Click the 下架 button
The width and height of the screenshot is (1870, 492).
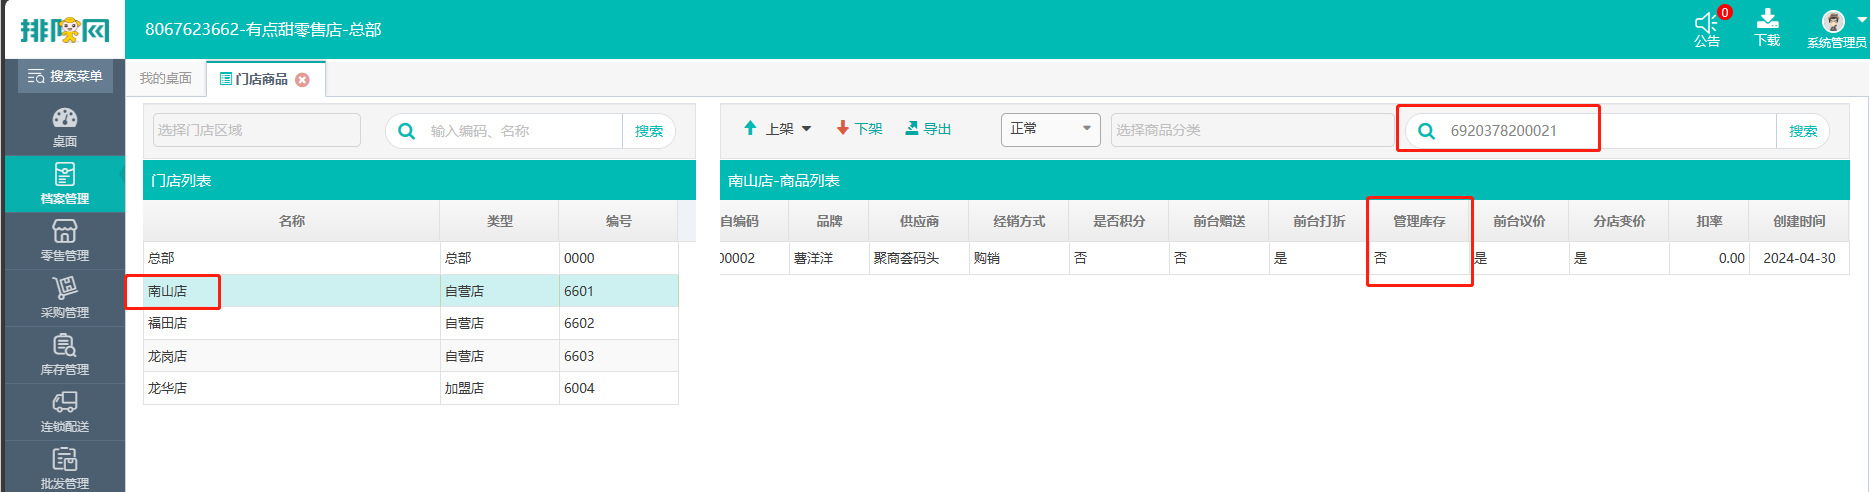coord(860,129)
